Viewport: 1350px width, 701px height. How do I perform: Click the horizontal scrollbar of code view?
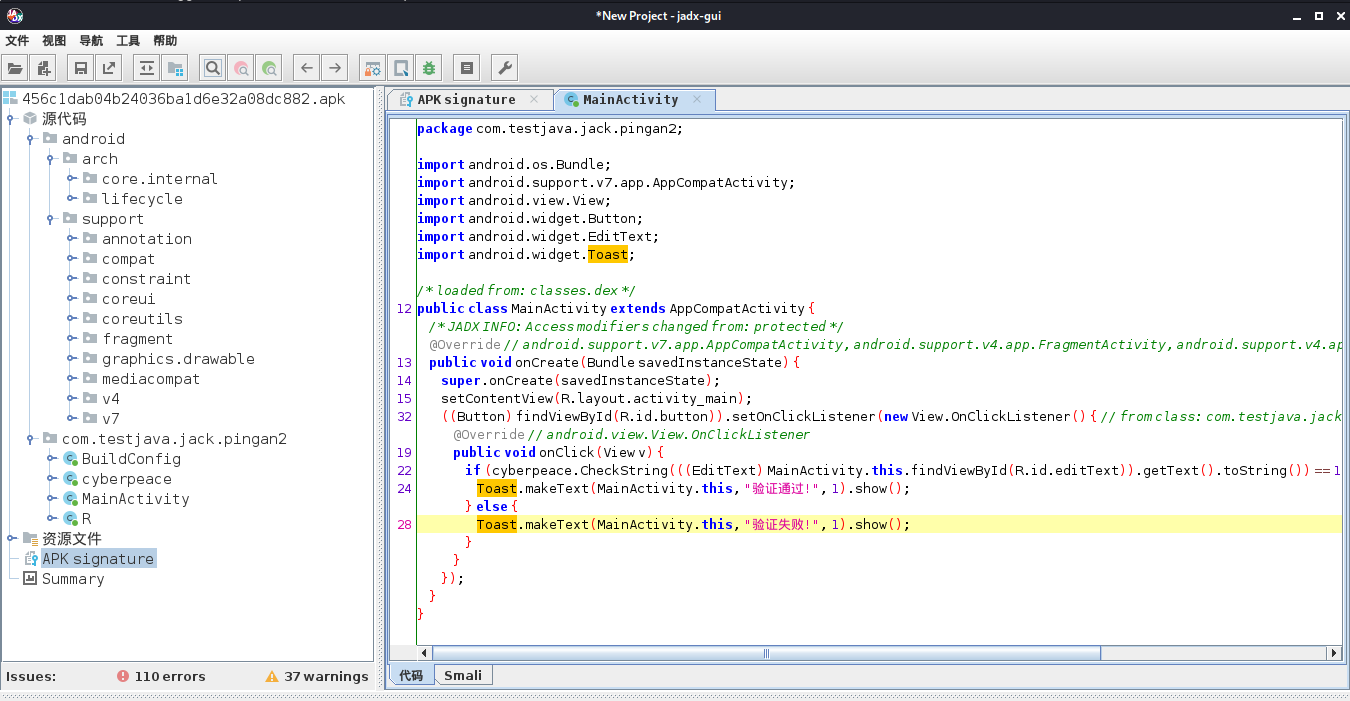click(x=766, y=653)
